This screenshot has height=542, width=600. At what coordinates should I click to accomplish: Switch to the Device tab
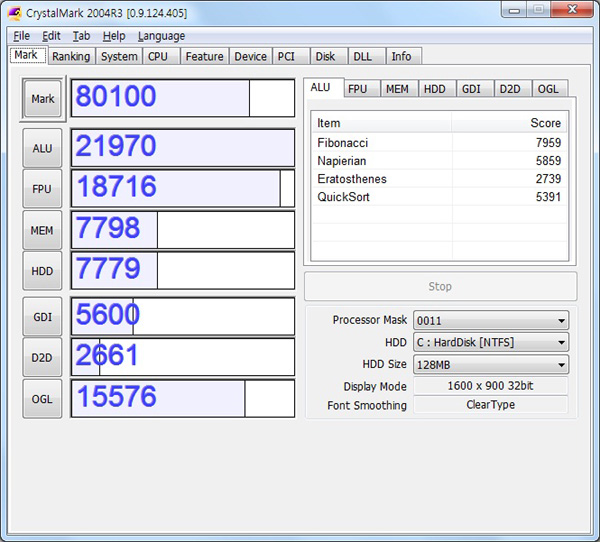[x=250, y=56]
